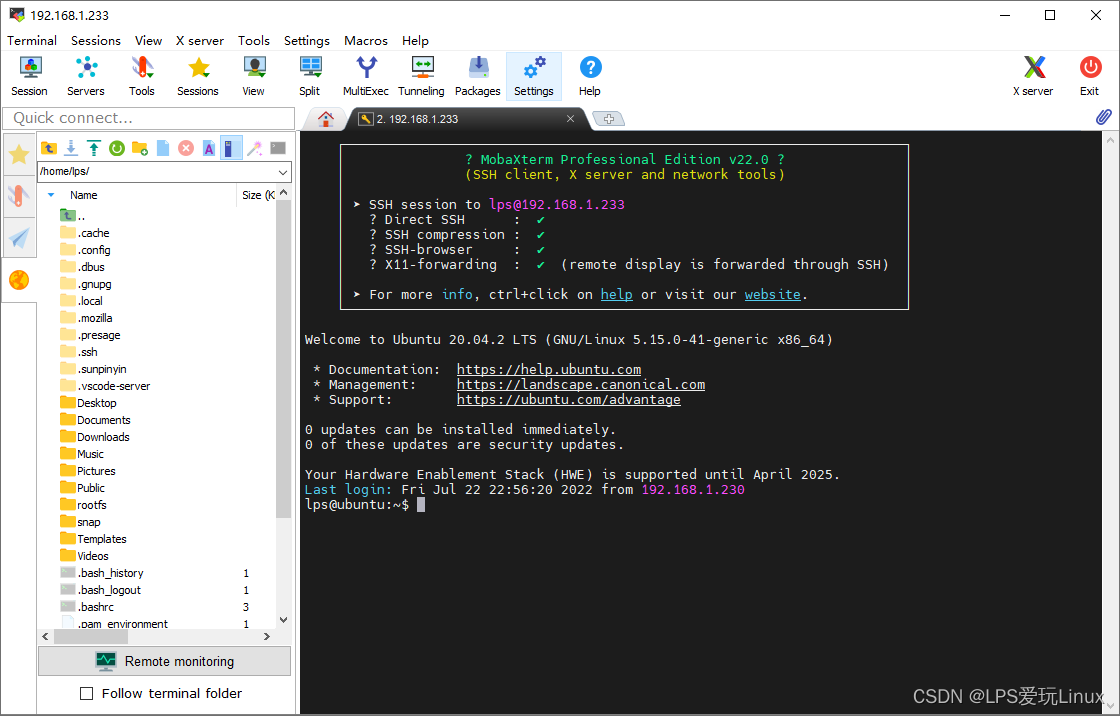This screenshot has width=1120, height=716.
Task: Open the View menu
Action: 149,41
